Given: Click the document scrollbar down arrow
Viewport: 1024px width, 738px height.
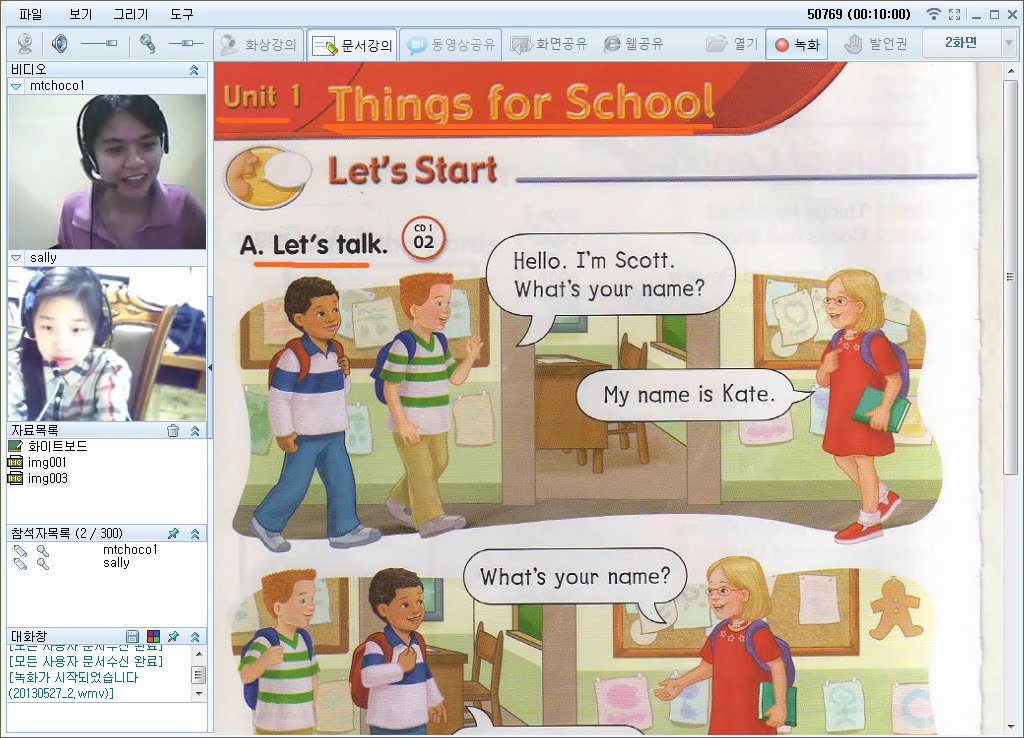Looking at the screenshot, I should [x=1011, y=726].
